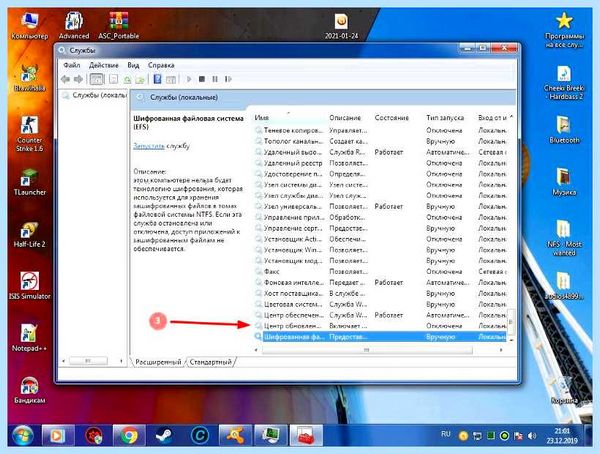Open the NFS Most wanted folder

coord(564,238)
